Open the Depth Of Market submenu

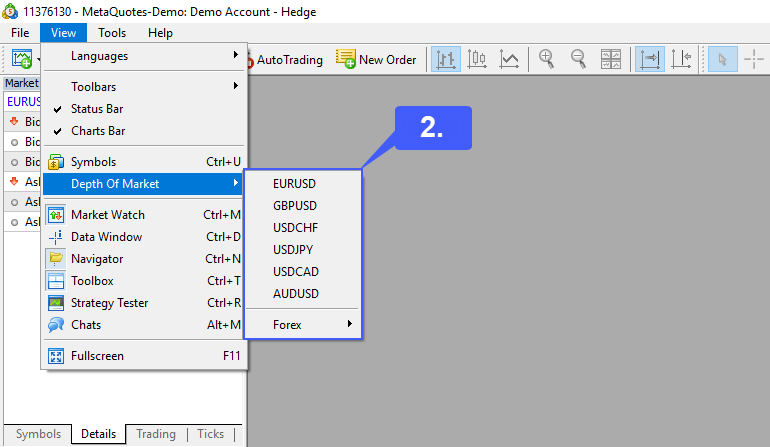pos(144,184)
